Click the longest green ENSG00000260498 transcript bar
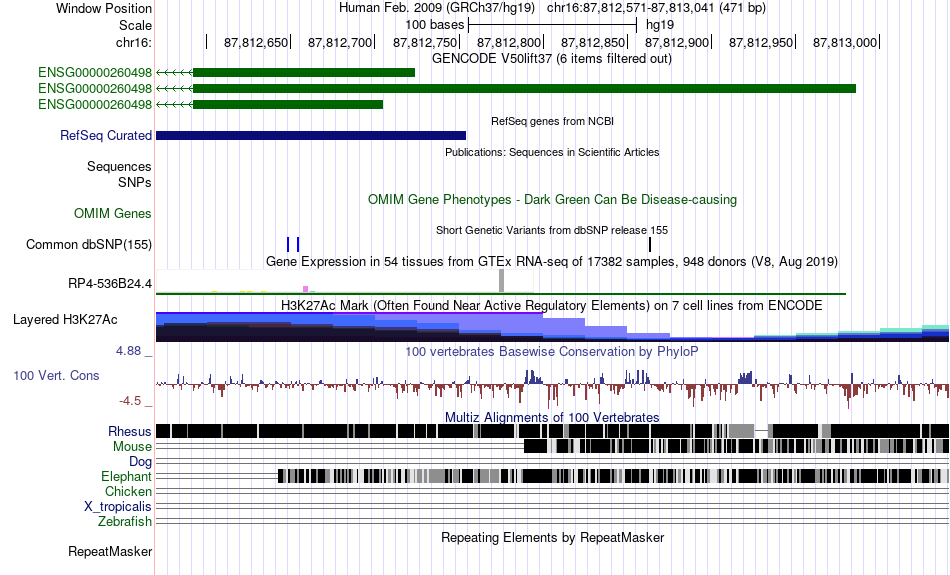The width and height of the screenshot is (950, 575). pos(524,88)
